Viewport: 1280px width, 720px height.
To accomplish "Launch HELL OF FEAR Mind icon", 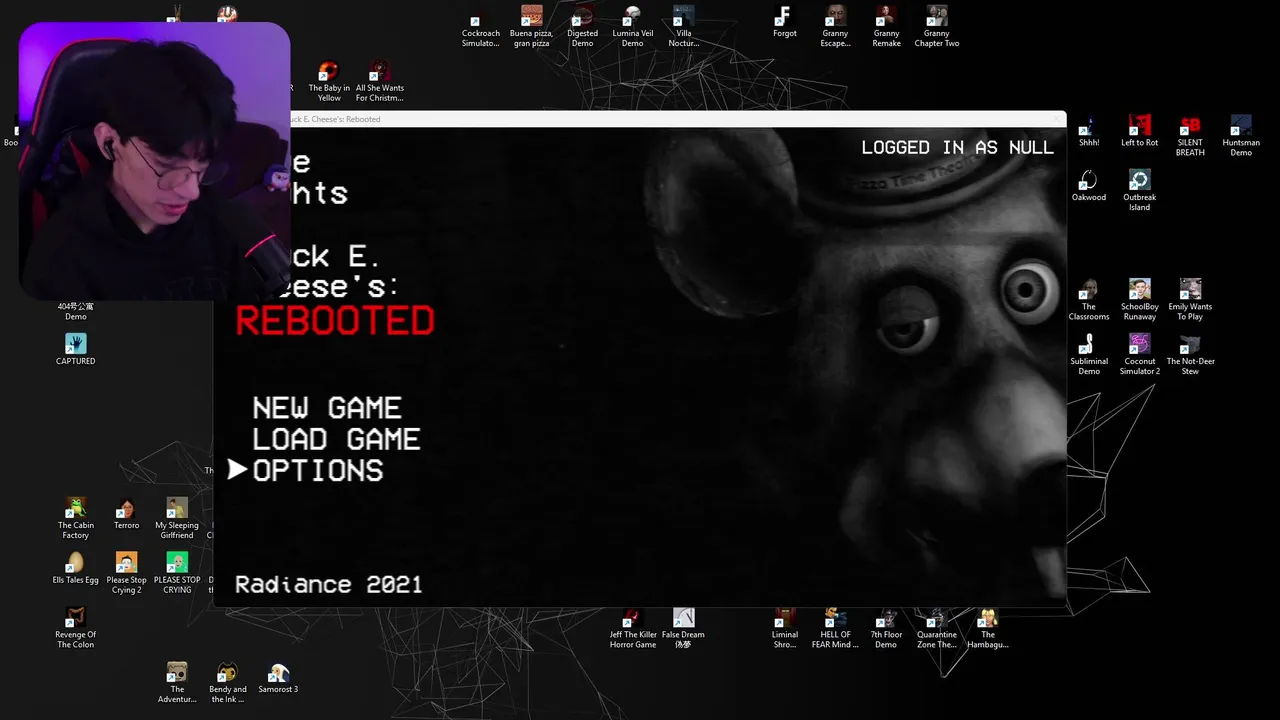I will point(835,628).
